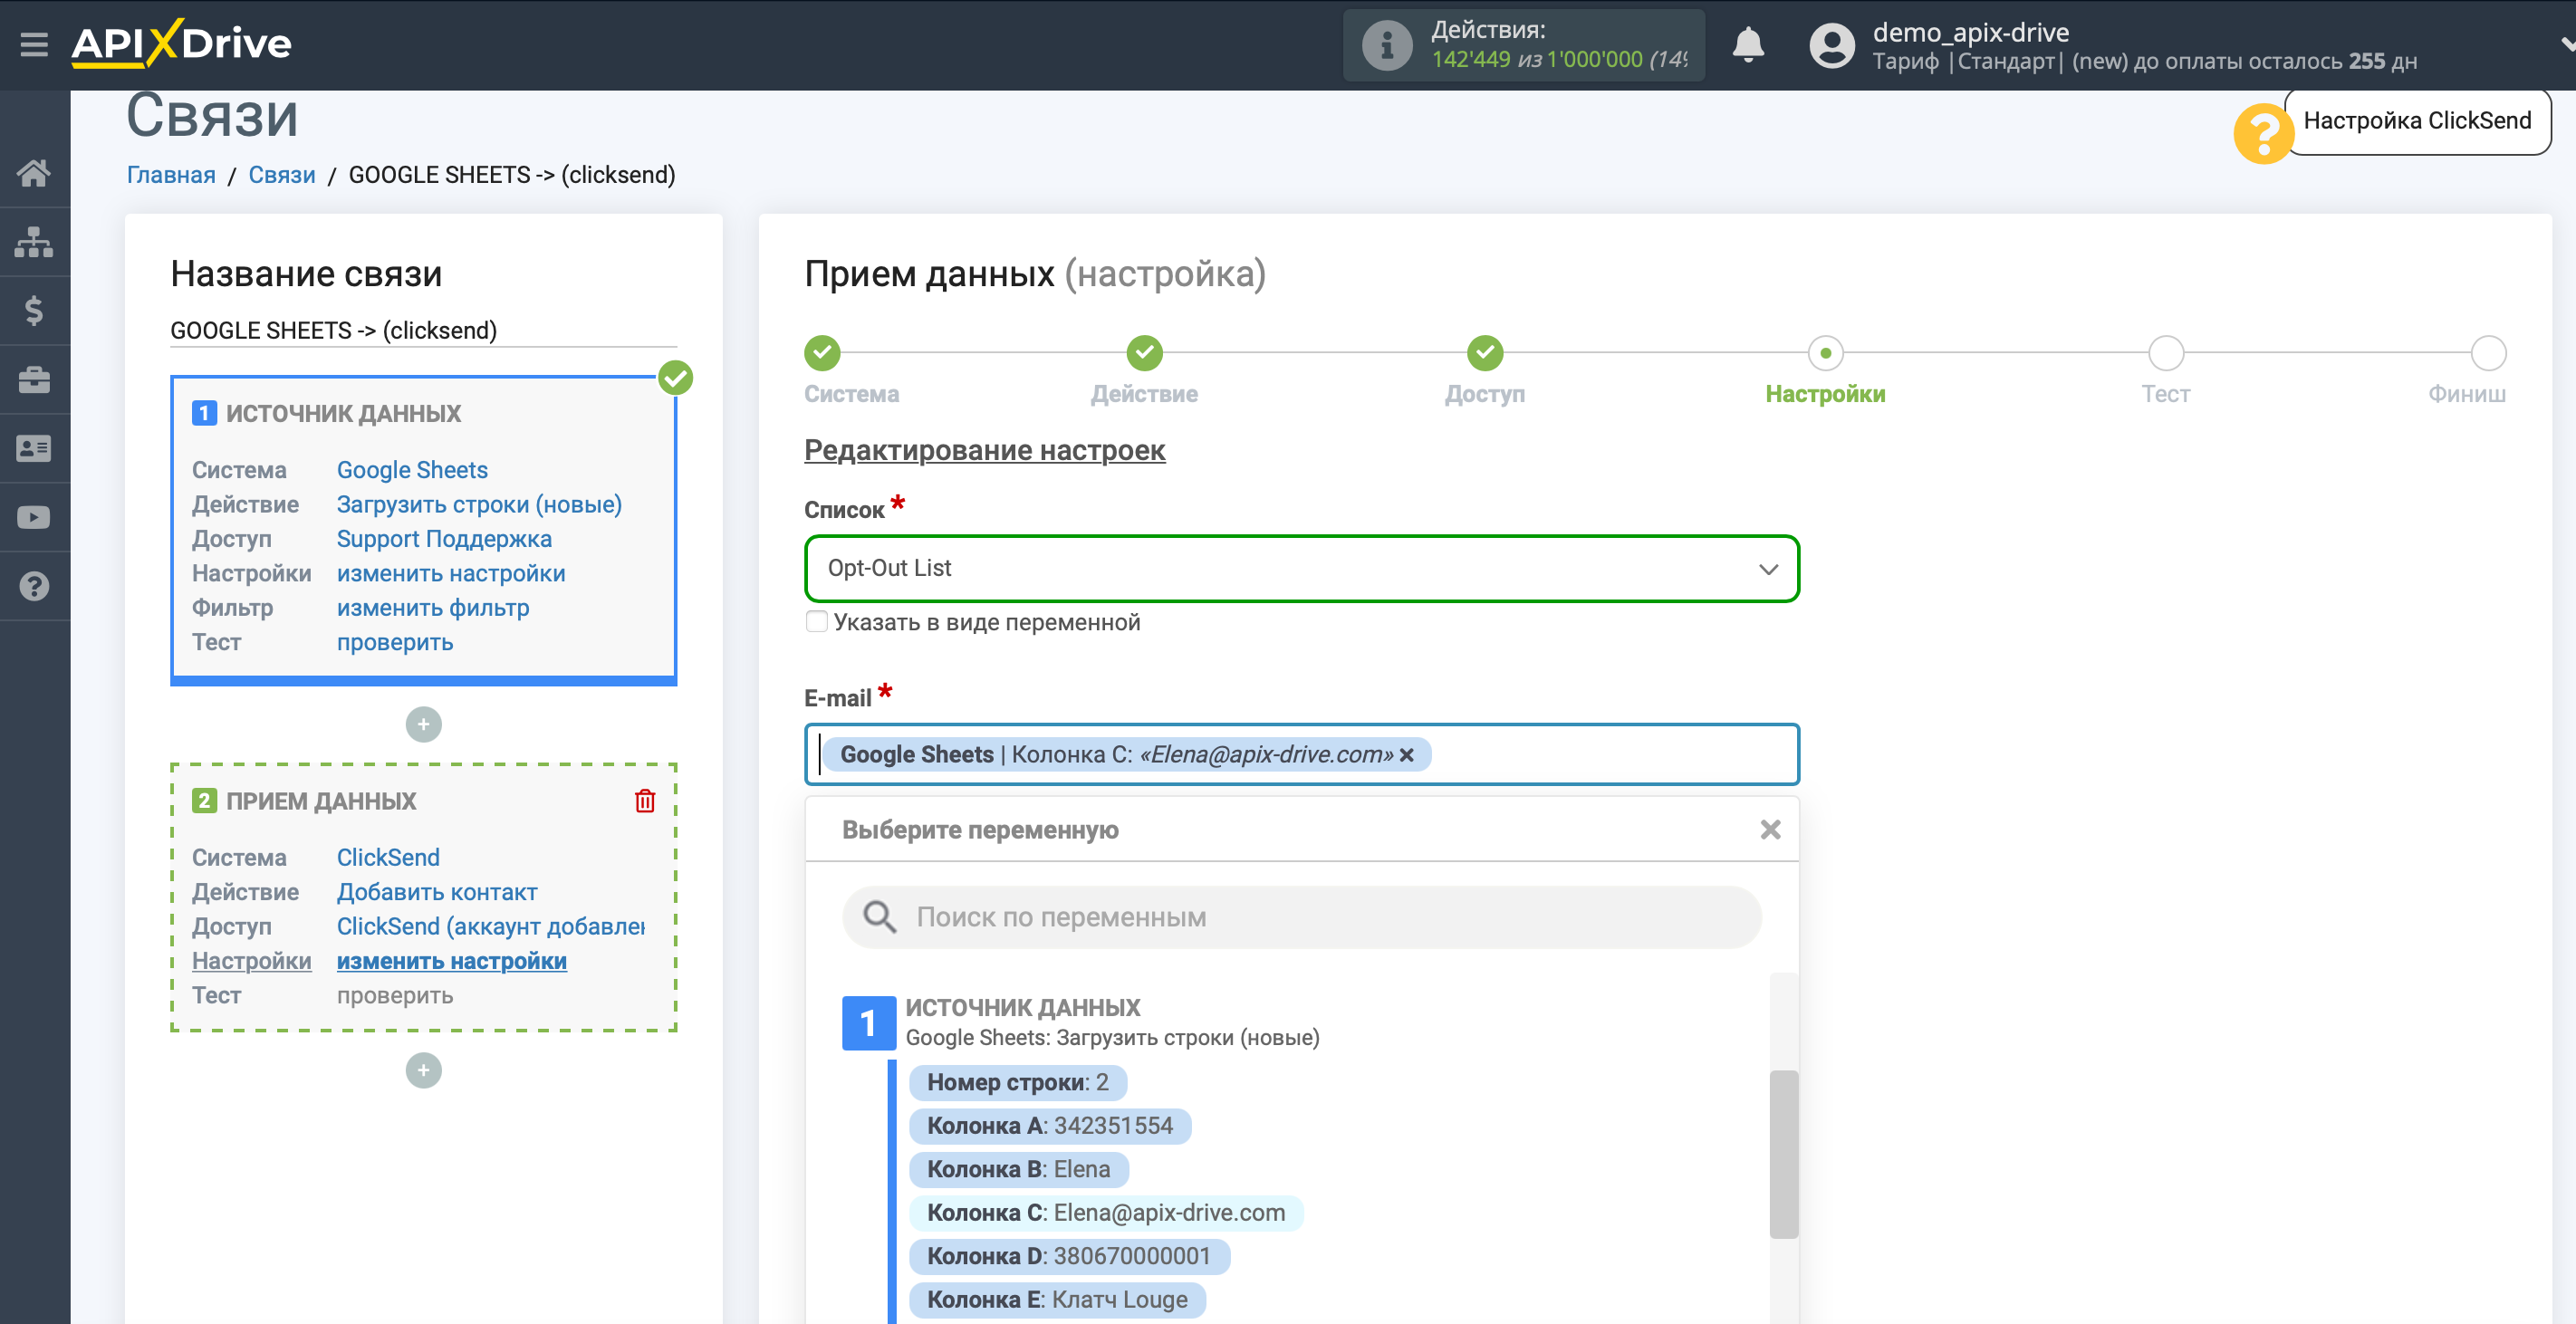Screen dimensions: 2576x1324
Task: Click 'Добавить контакт' action link
Action: 437,891
